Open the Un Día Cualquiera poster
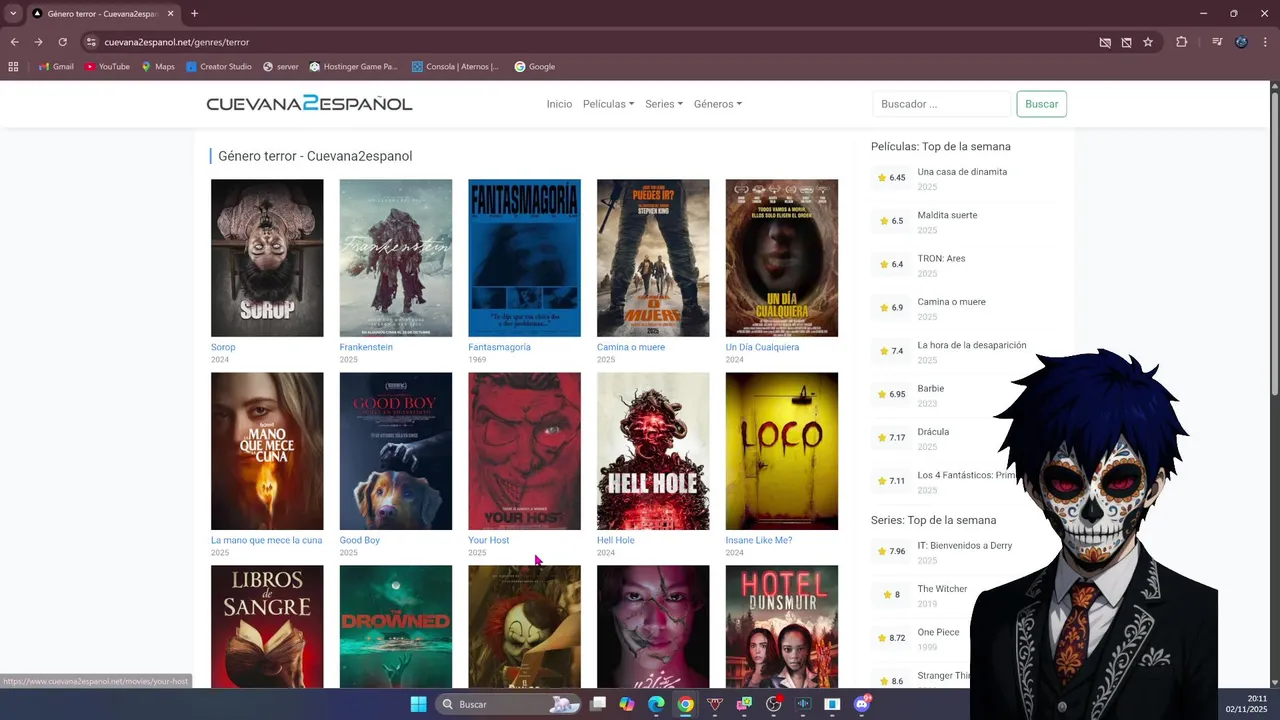The height and width of the screenshot is (720, 1280). click(x=782, y=258)
